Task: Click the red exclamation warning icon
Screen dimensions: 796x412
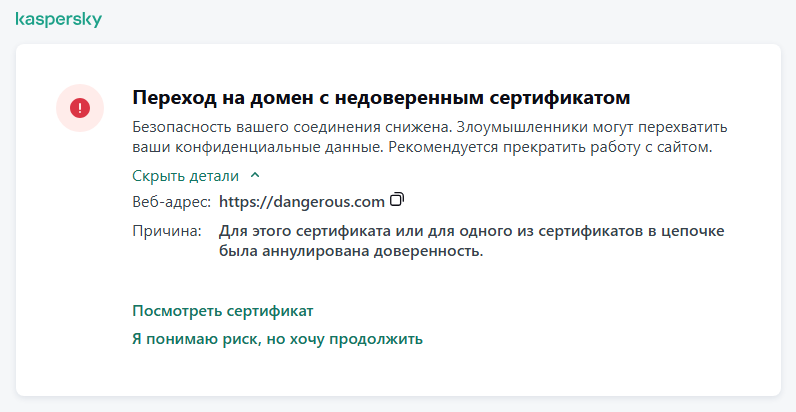Action: coord(79,107)
